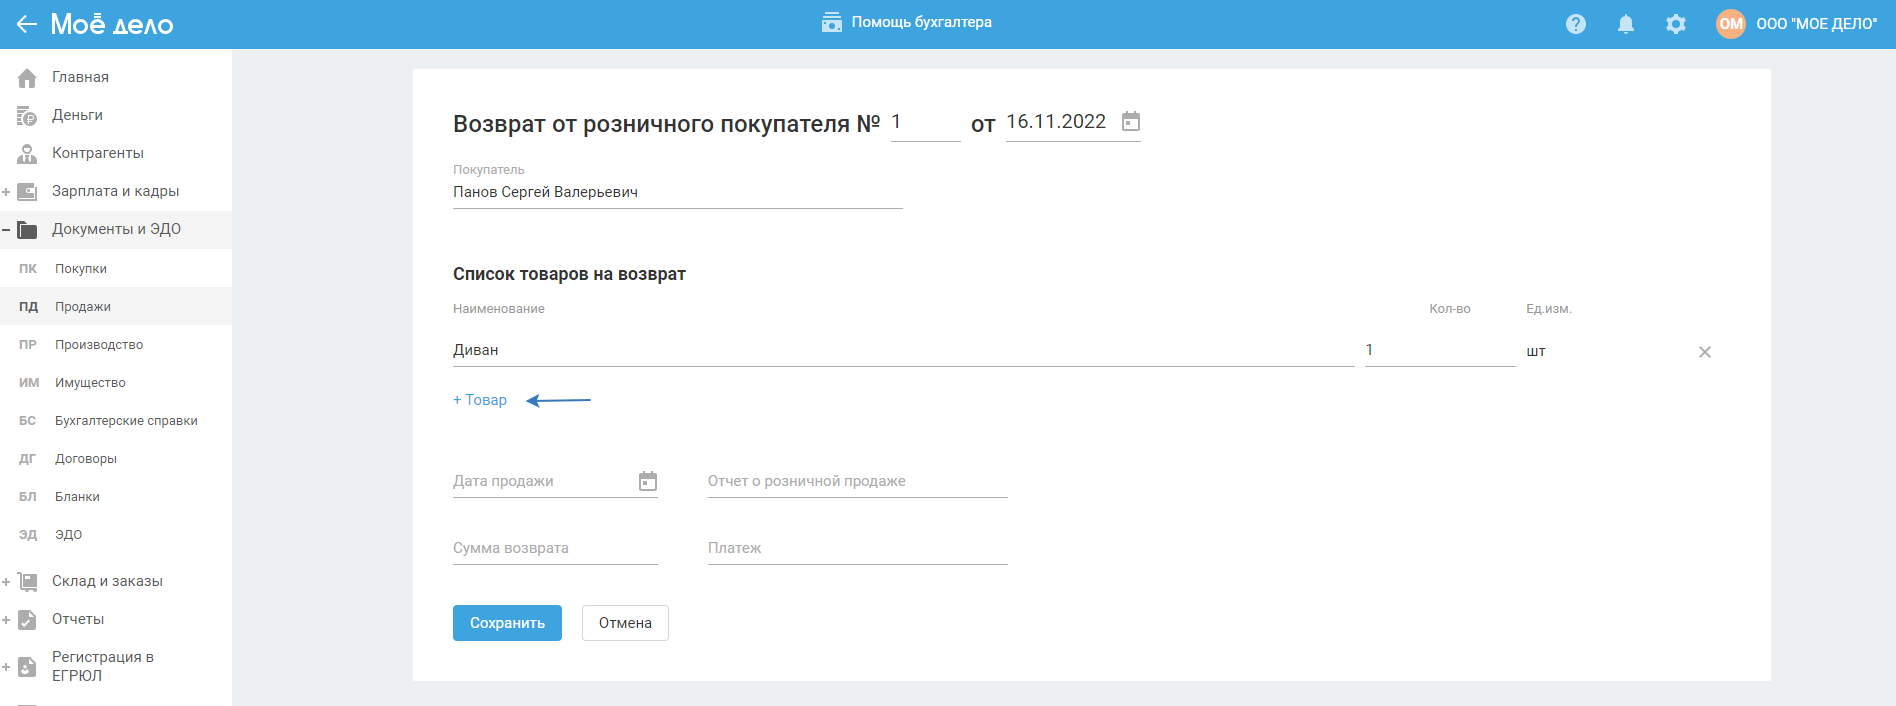This screenshot has width=1896, height=706.
Task: Open Регистрация в ЕГРЮЛ menu item
Action: (103, 666)
